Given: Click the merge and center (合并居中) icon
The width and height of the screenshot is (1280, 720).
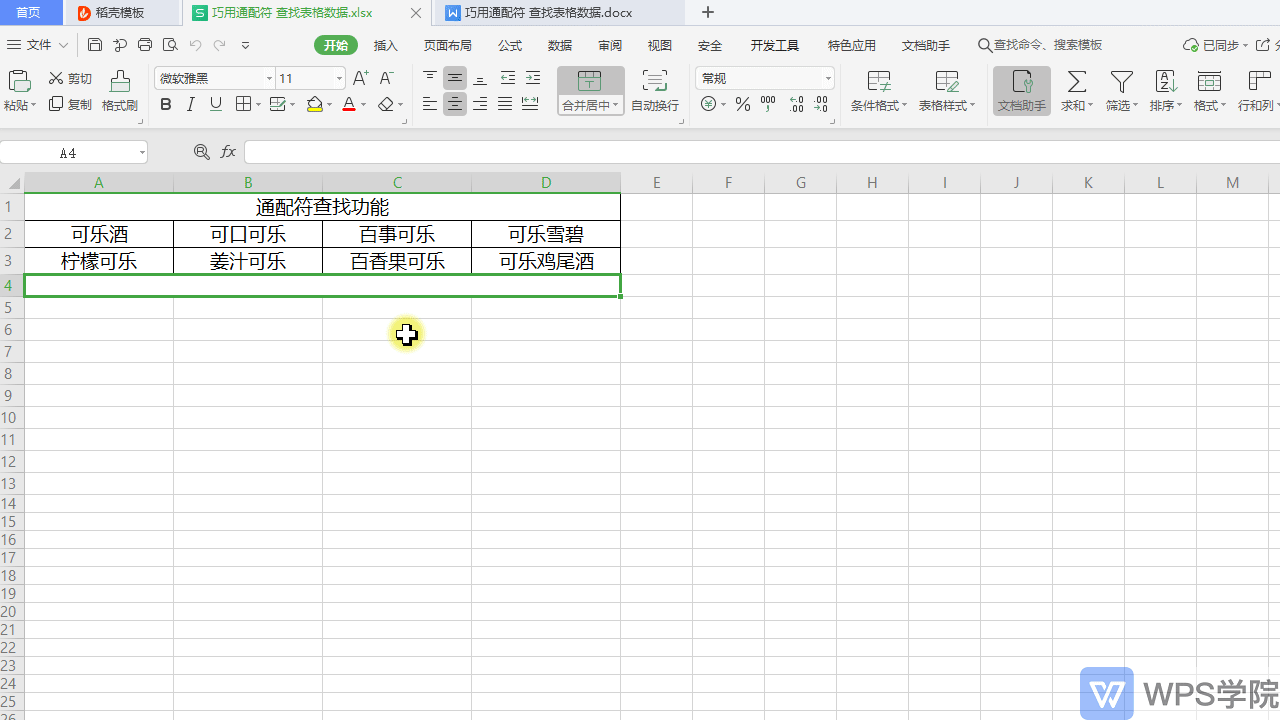Looking at the screenshot, I should click(x=589, y=82).
